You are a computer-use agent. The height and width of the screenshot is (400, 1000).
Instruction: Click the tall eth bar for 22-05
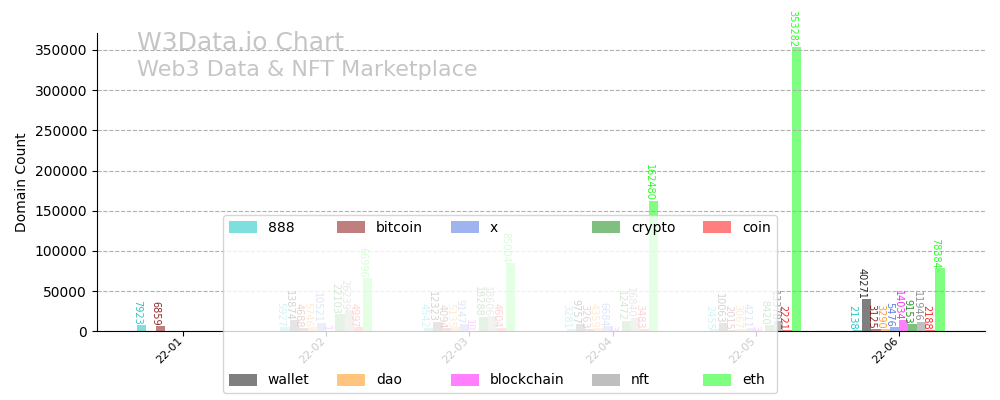[x=797, y=190]
